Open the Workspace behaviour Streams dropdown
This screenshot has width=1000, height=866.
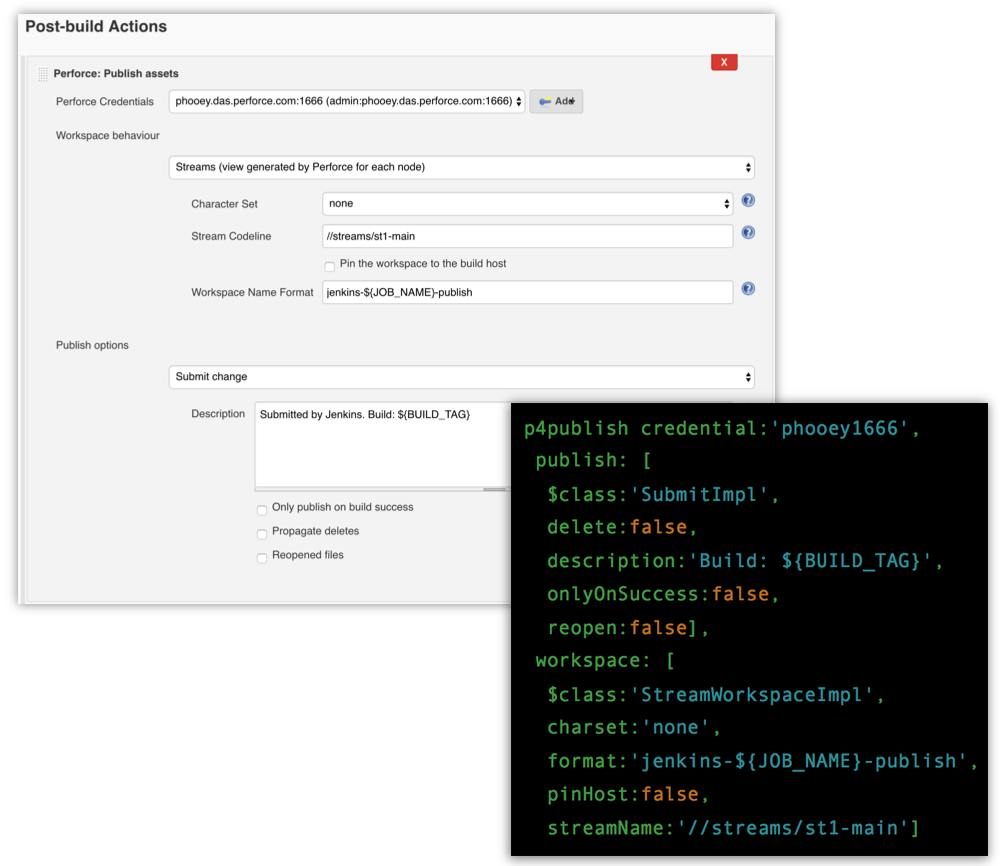[462, 167]
